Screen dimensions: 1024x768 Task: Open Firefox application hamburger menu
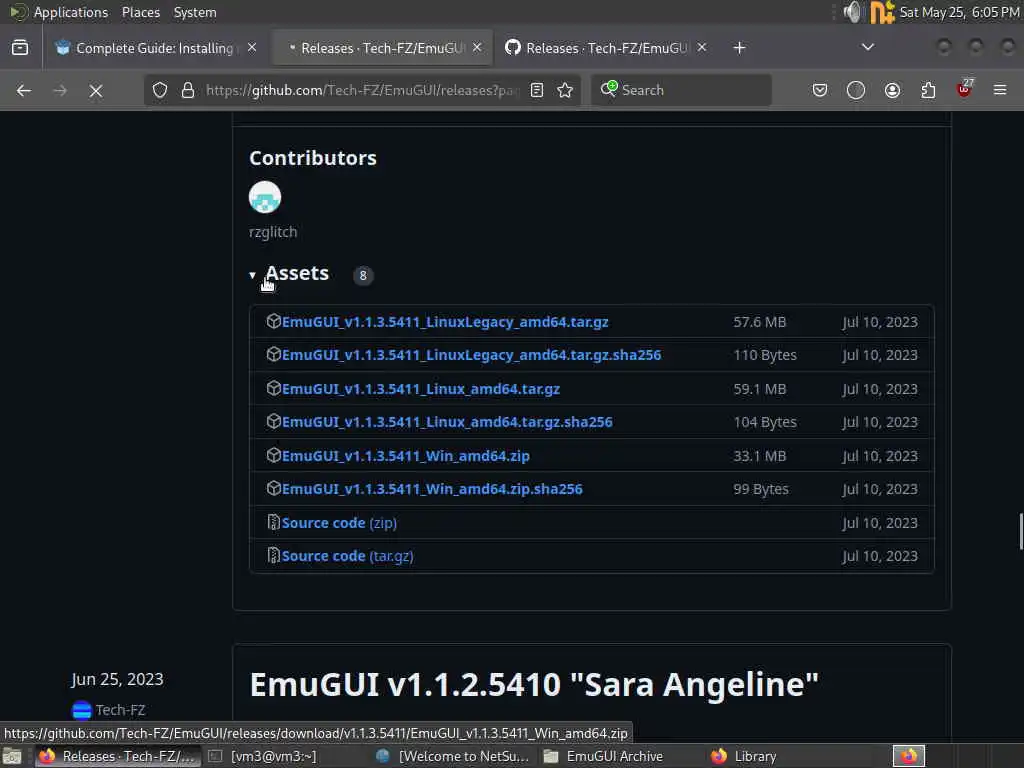tap(1000, 90)
